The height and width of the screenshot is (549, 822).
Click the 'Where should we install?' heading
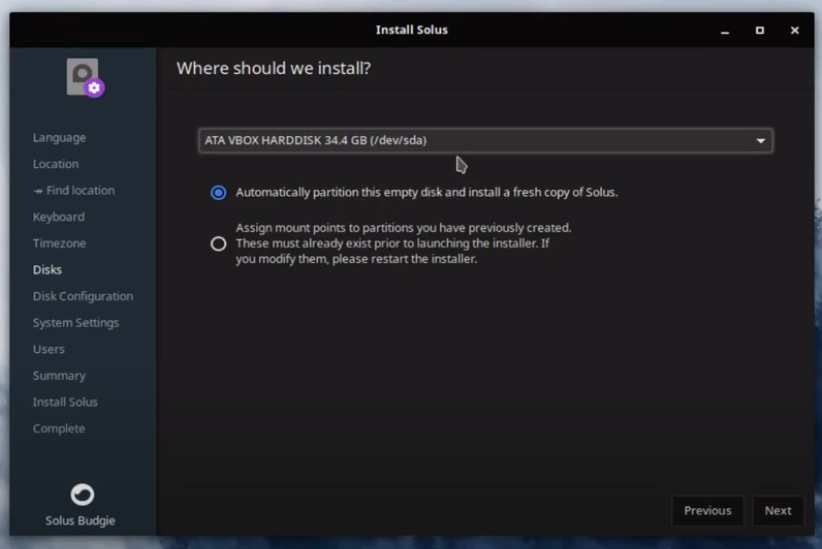click(274, 68)
